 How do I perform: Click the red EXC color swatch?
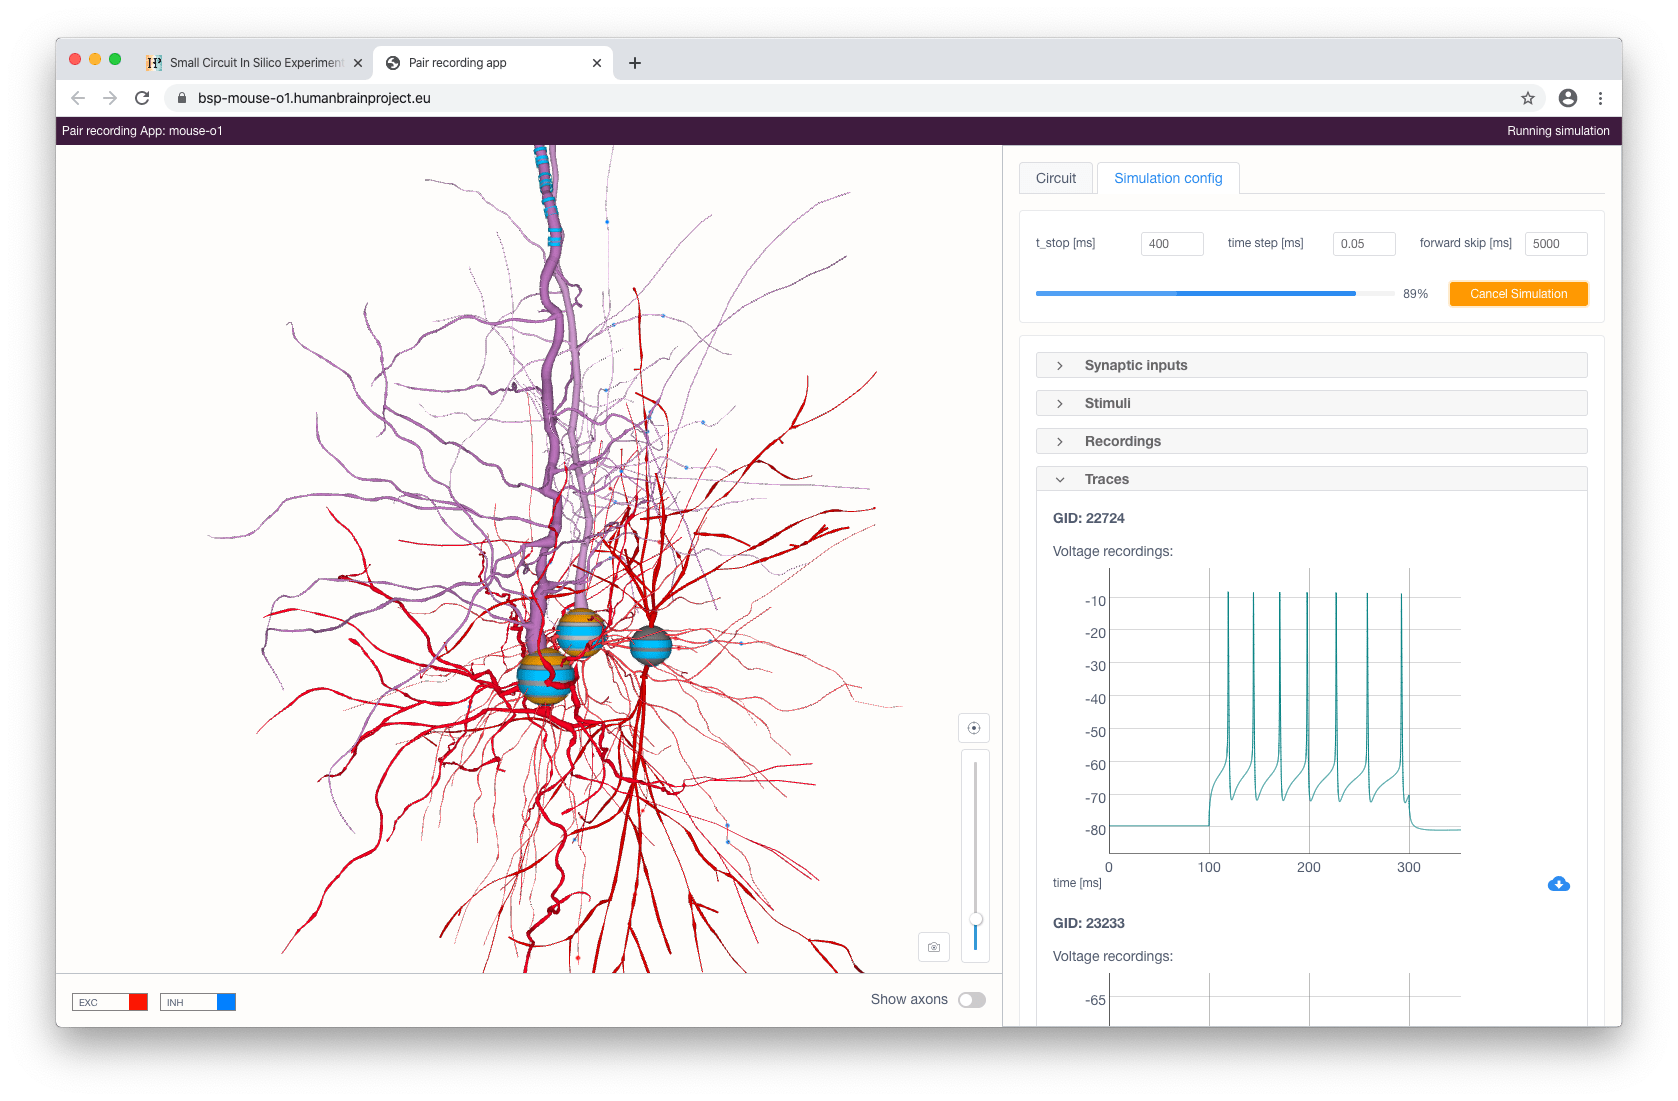click(138, 1002)
